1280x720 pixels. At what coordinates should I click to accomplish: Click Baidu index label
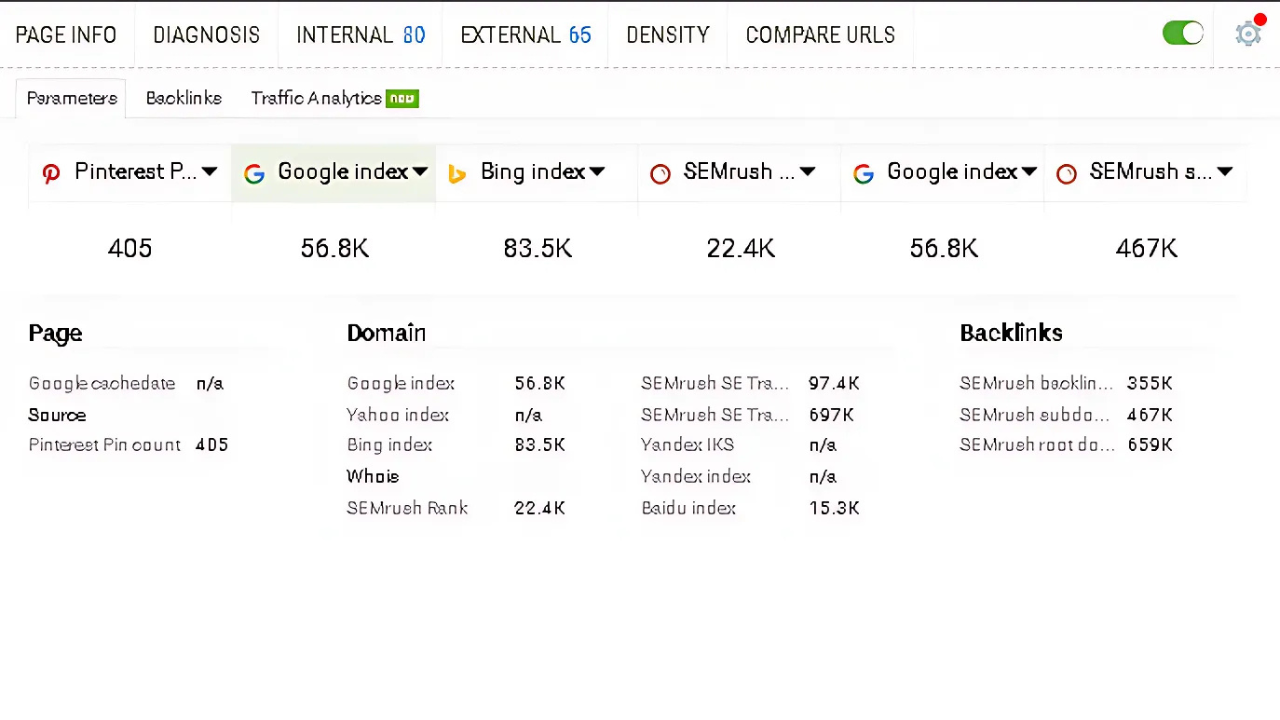tap(689, 508)
